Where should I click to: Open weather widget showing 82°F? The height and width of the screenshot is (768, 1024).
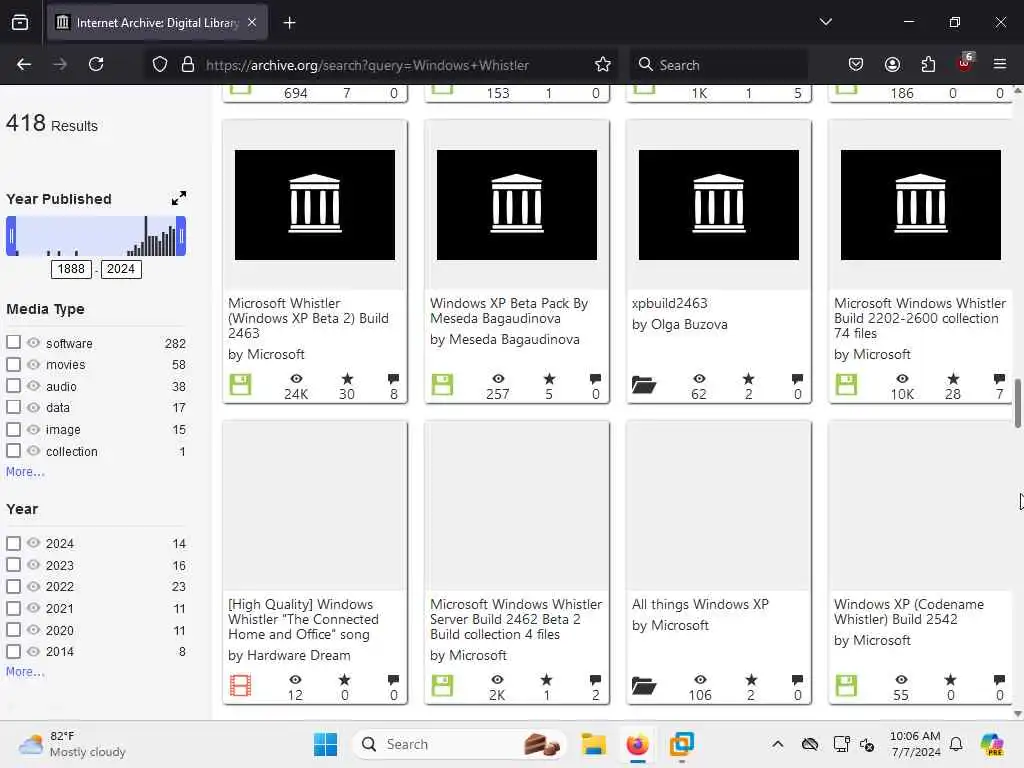click(x=72, y=744)
